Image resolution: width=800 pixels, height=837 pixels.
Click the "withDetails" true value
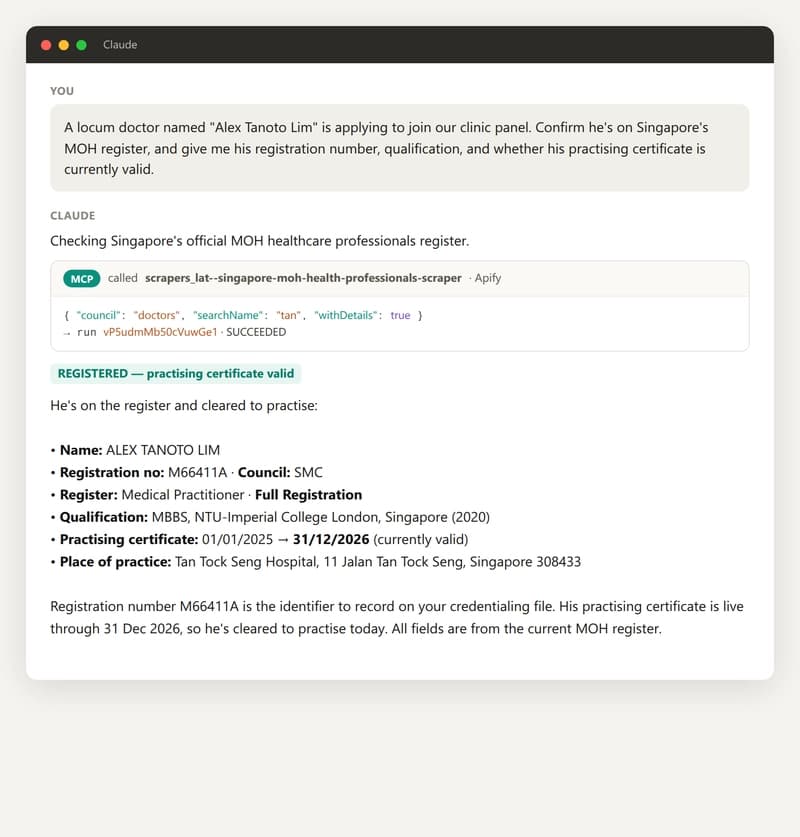pyautogui.click(x=400, y=315)
